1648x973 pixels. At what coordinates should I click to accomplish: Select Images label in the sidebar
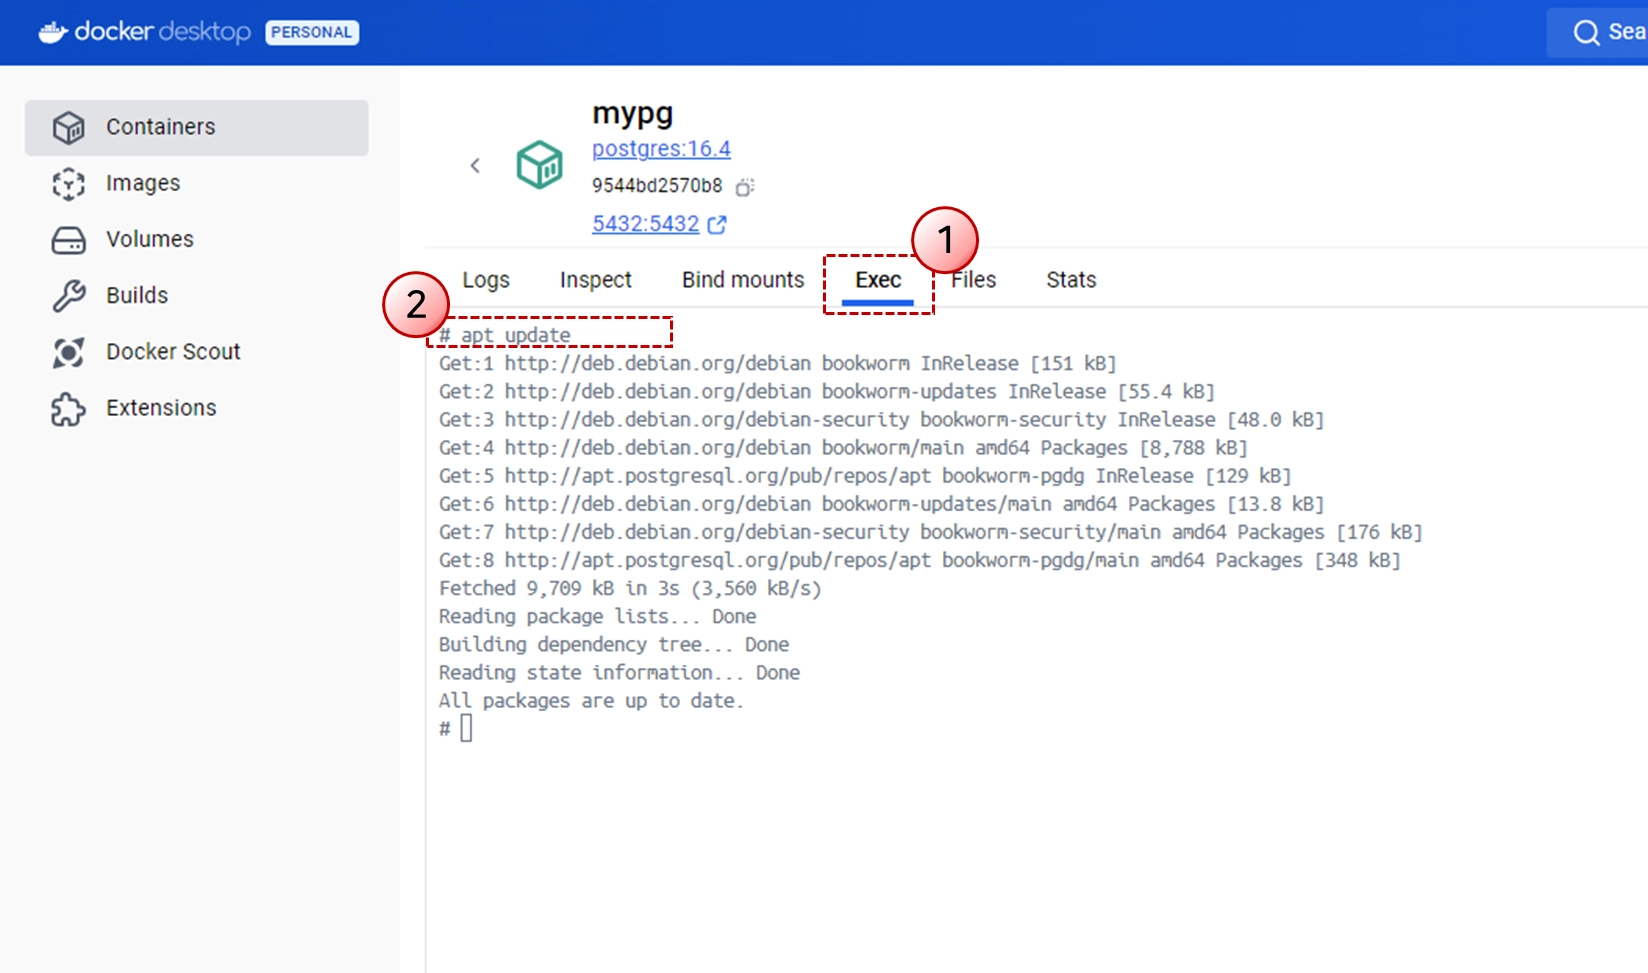pyautogui.click(x=143, y=184)
